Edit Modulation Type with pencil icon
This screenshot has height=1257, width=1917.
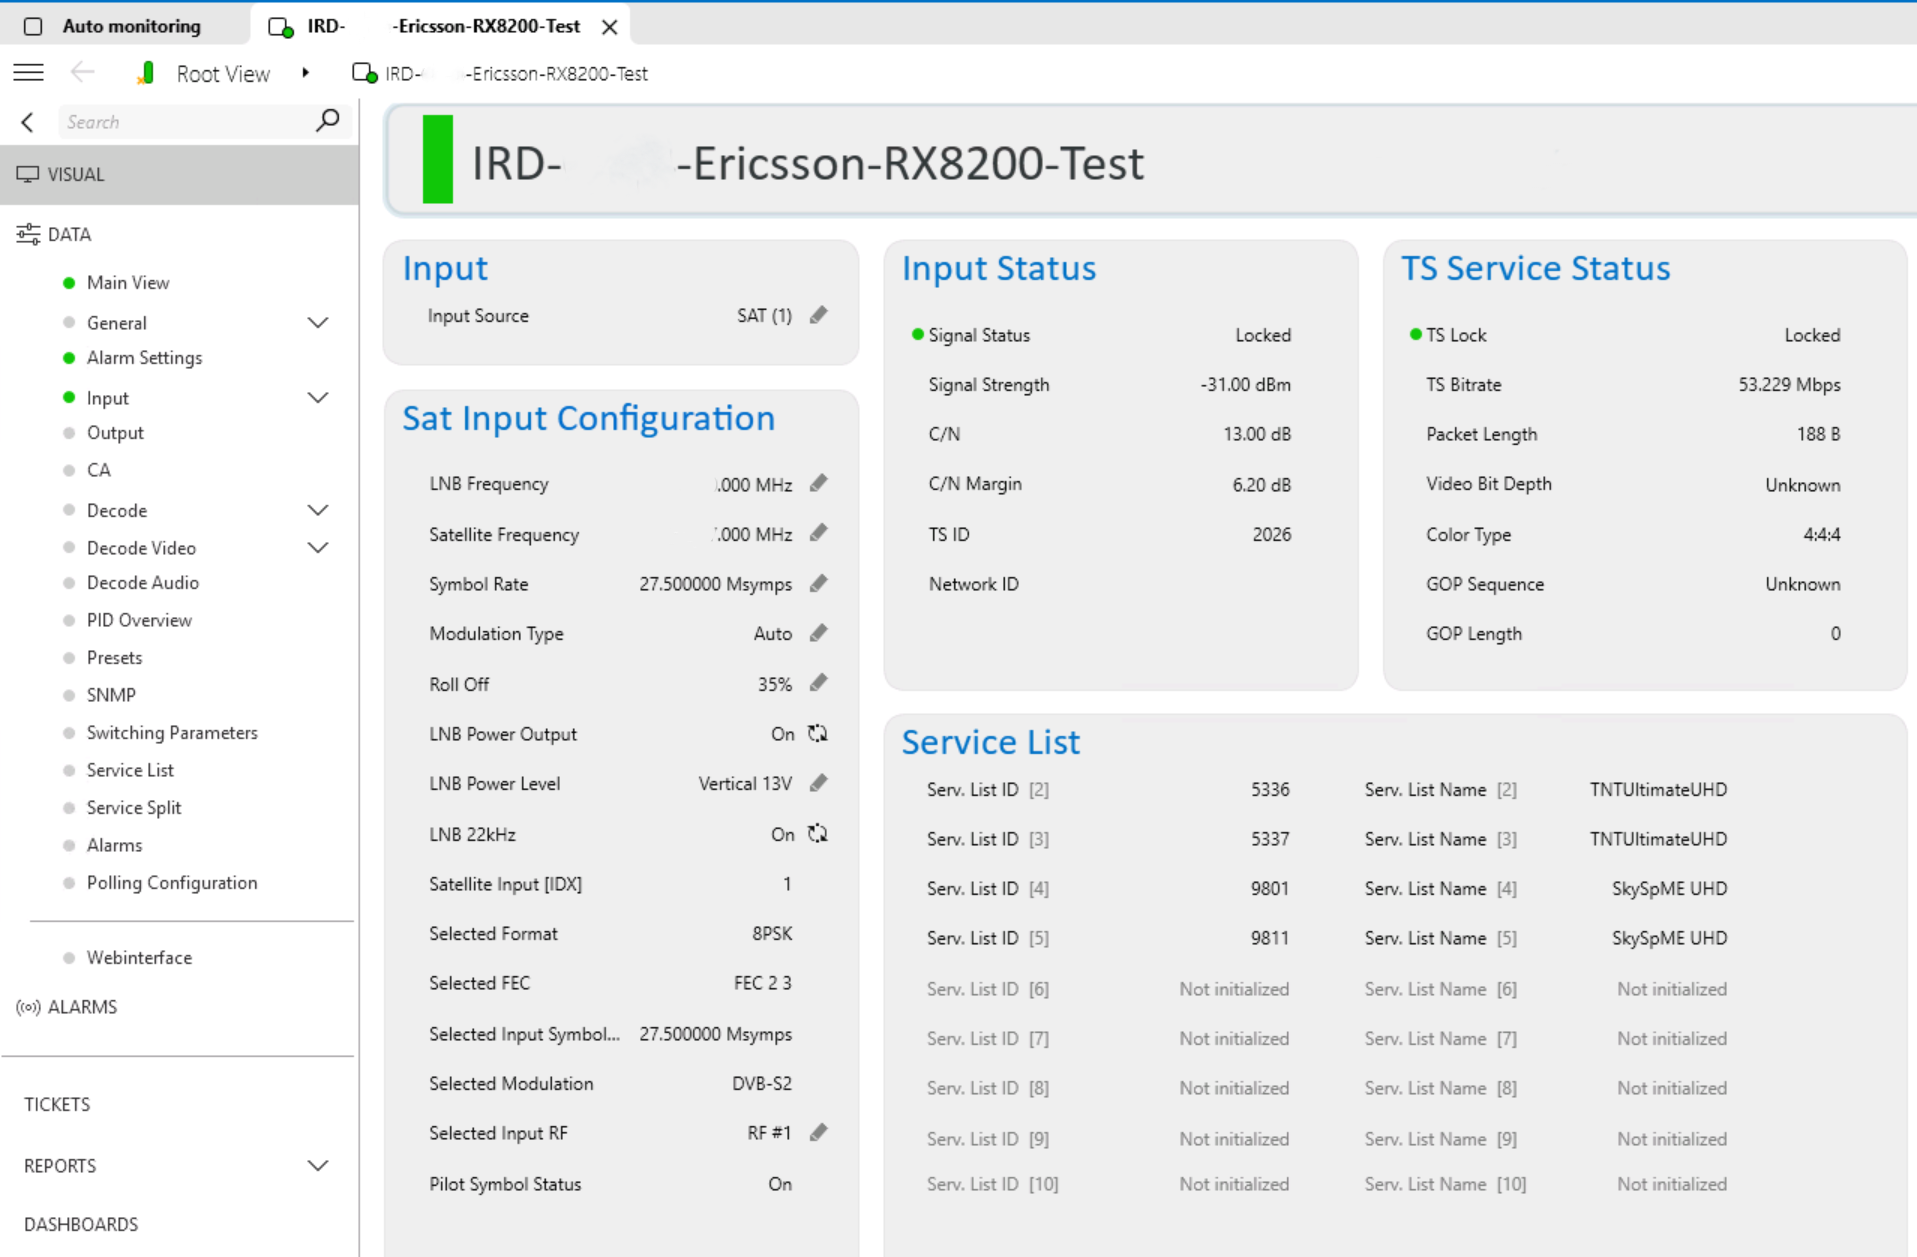(819, 633)
